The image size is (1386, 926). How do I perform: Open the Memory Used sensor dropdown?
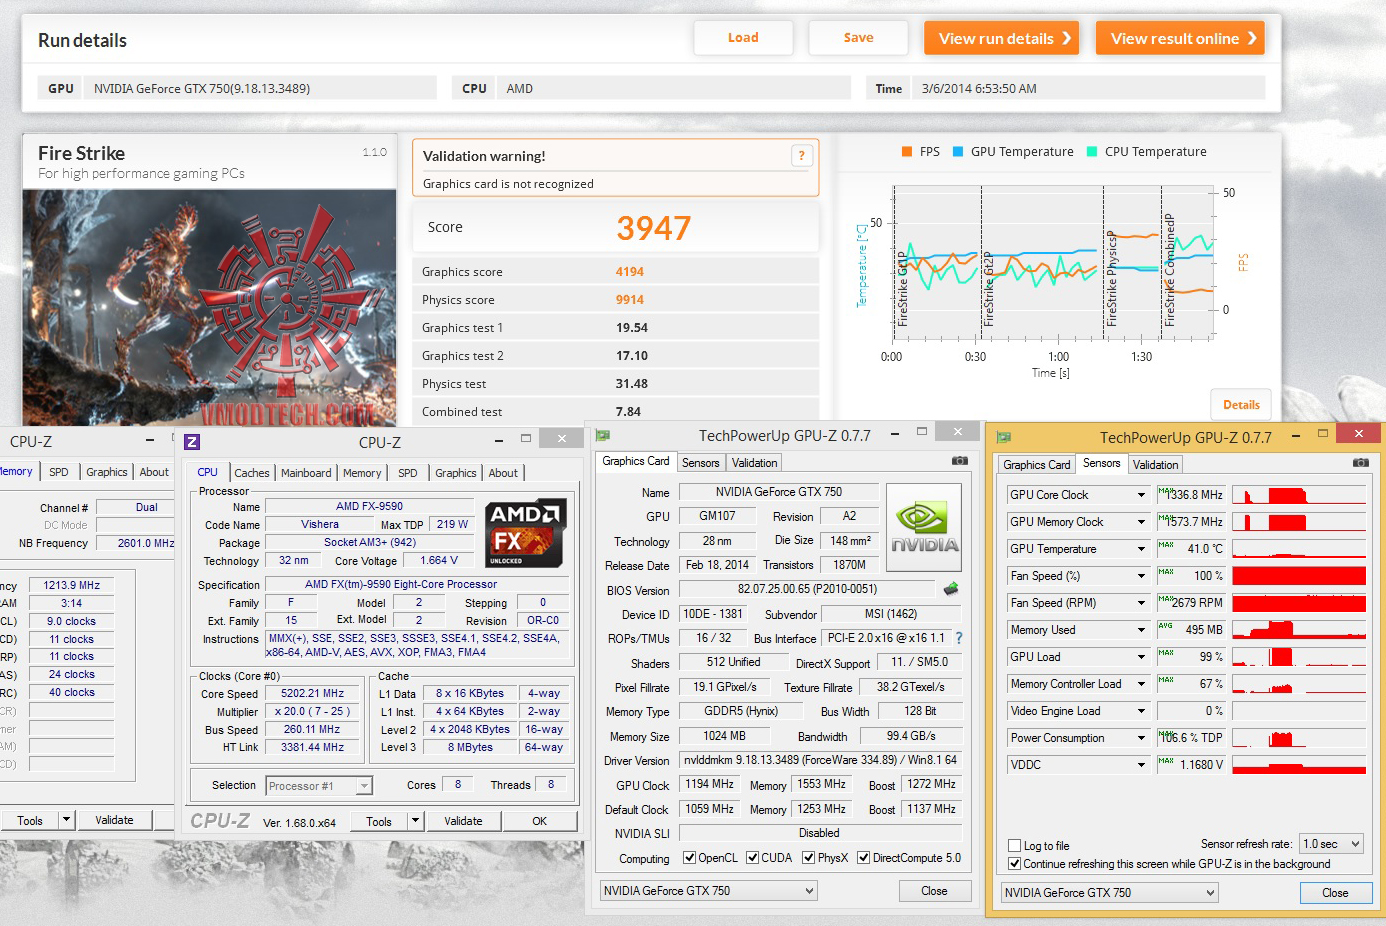coord(1141,630)
